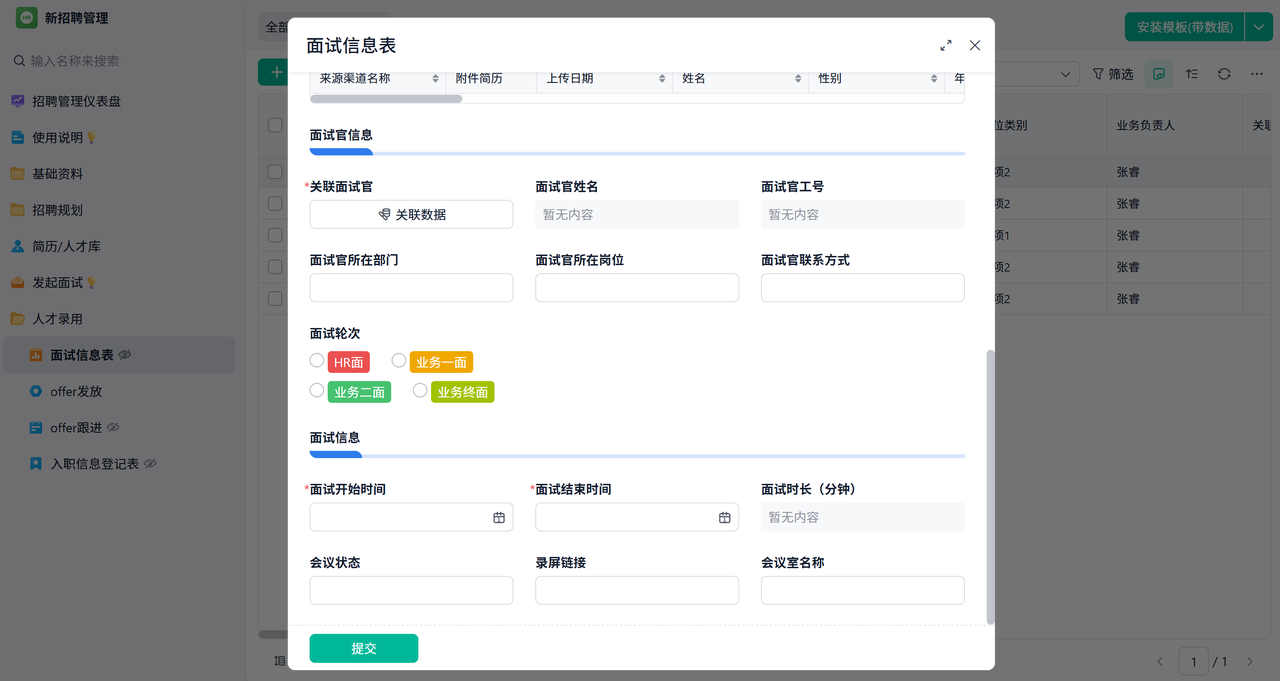Sort the 性别 column in the subtable

[934, 78]
